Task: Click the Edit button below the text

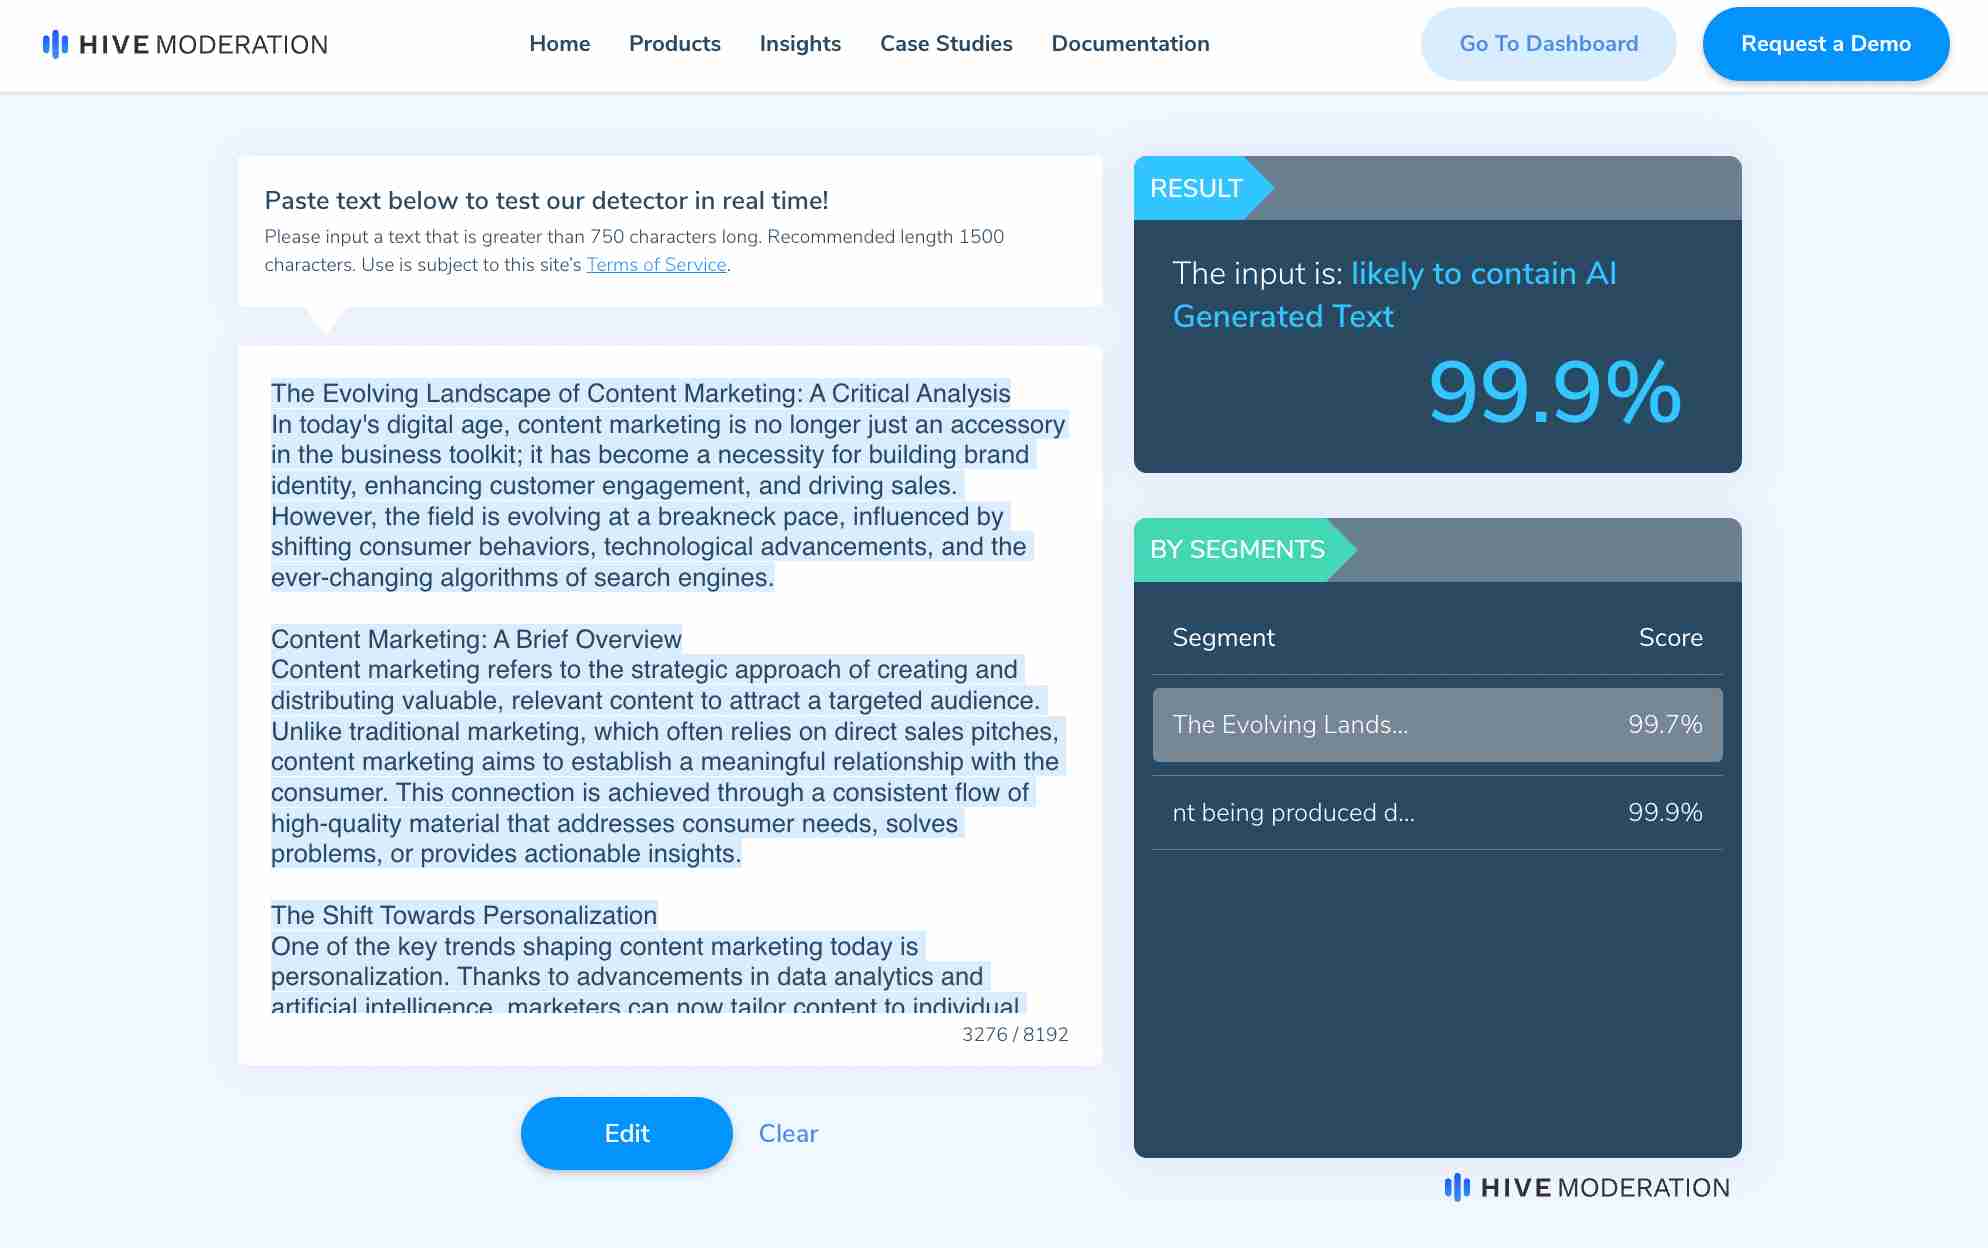Action: click(626, 1133)
